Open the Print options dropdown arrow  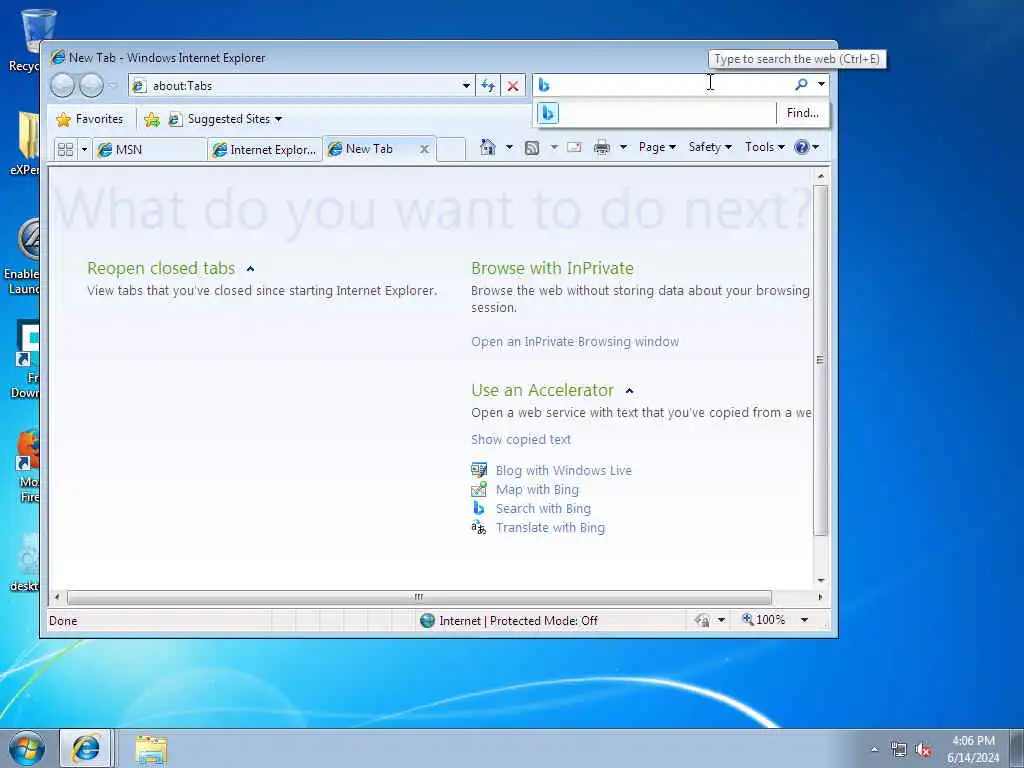coord(623,147)
